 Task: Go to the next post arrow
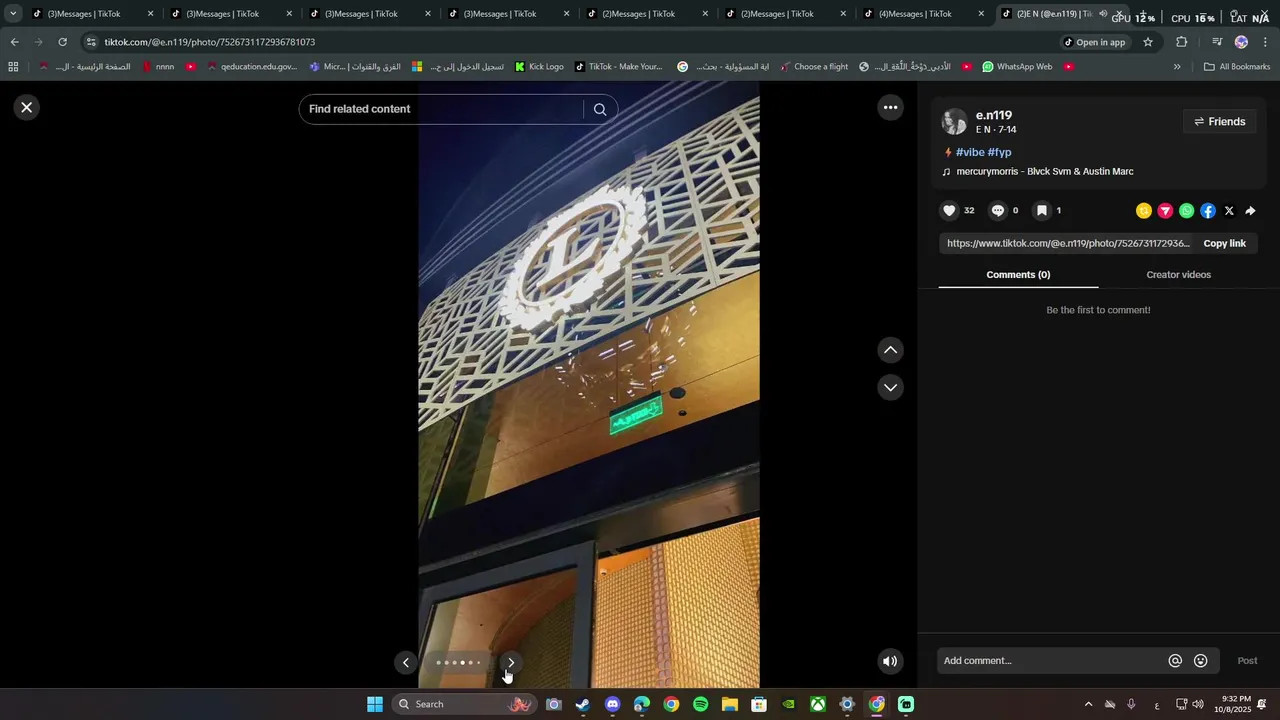tap(890, 387)
